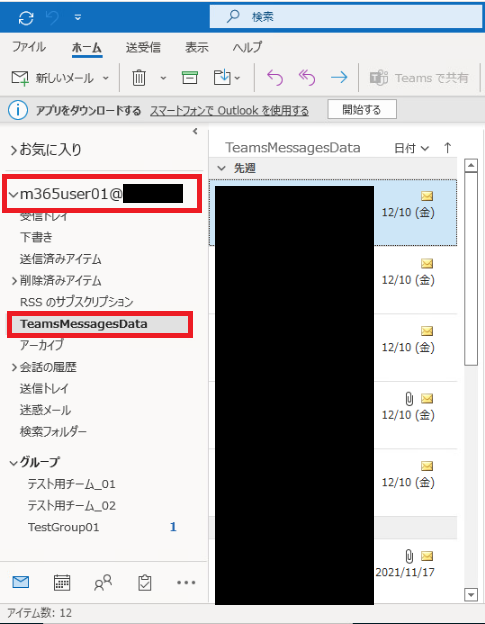Switch to the 送受信 ribbon tab
The image size is (485, 624).
coord(143,48)
